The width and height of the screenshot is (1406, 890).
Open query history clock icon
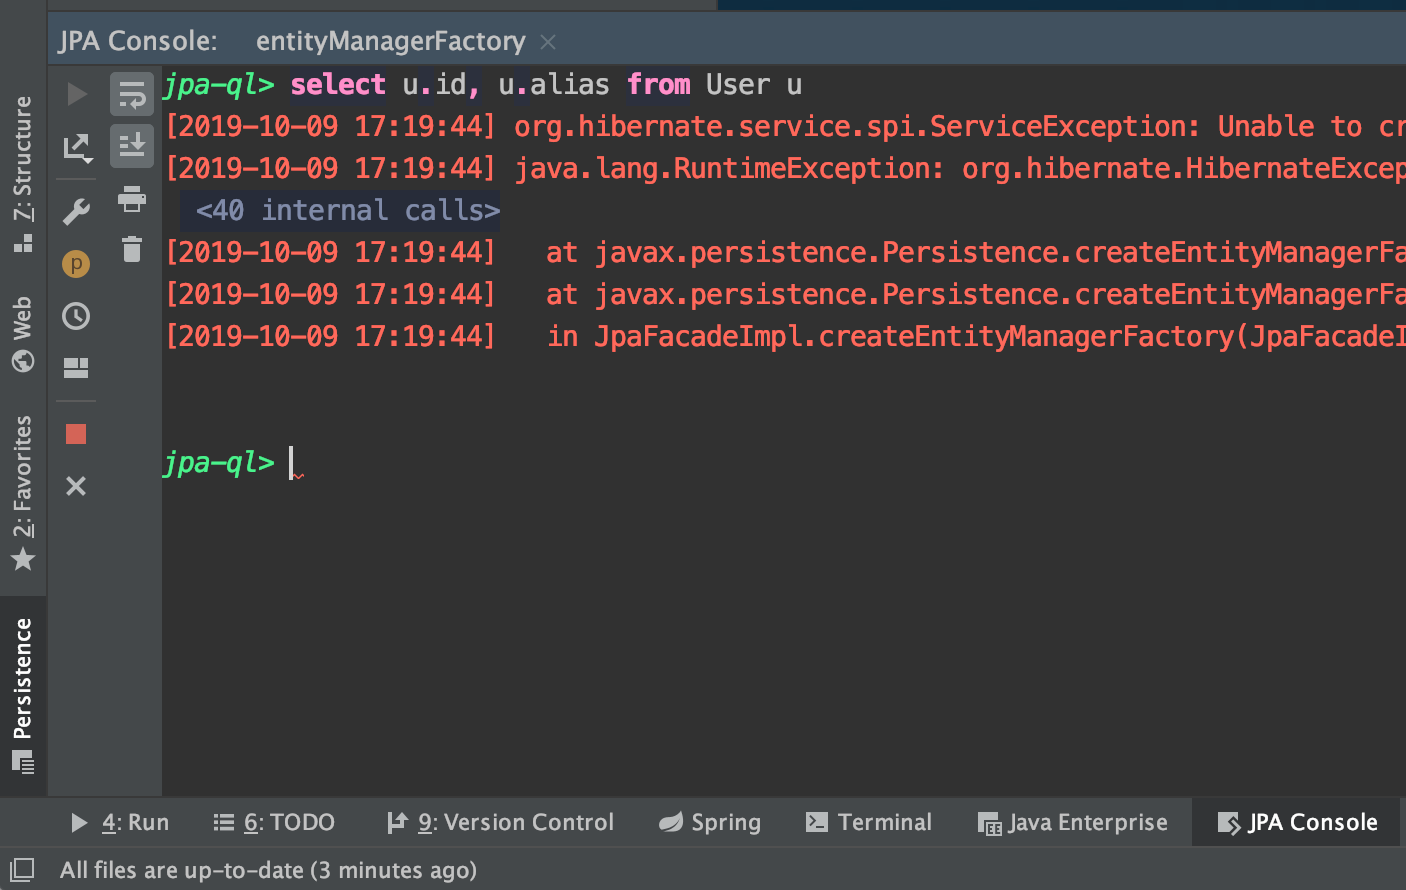76,316
